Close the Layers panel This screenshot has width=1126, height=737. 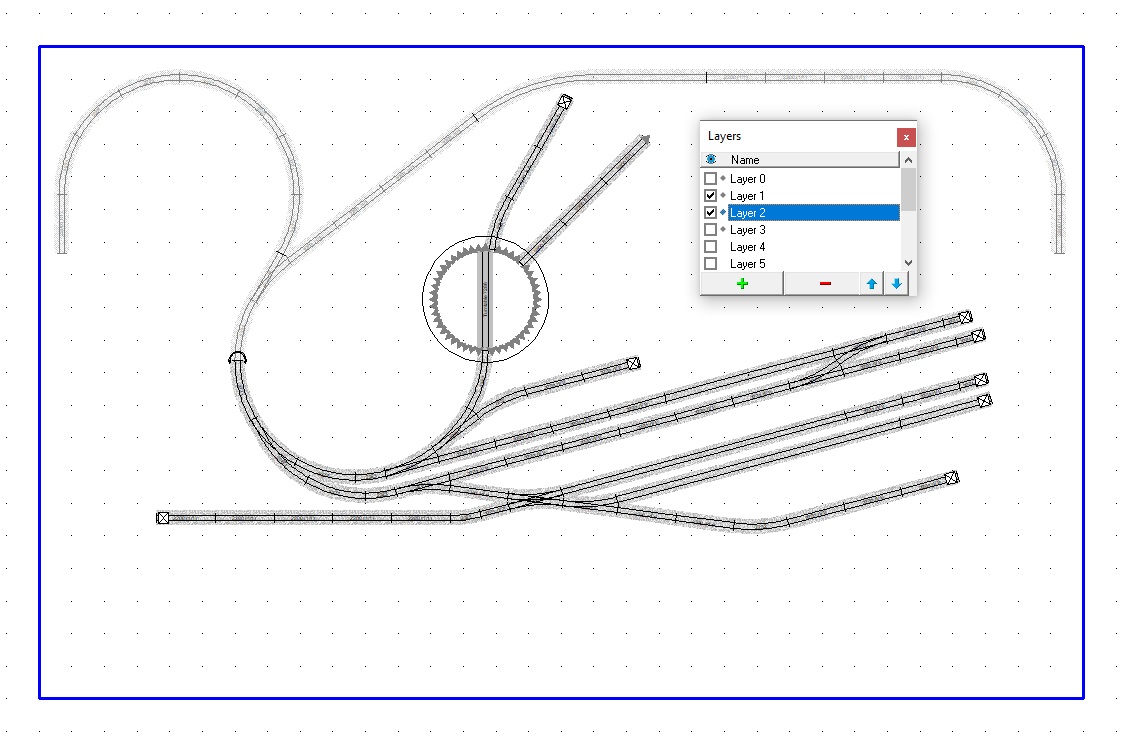click(x=905, y=137)
